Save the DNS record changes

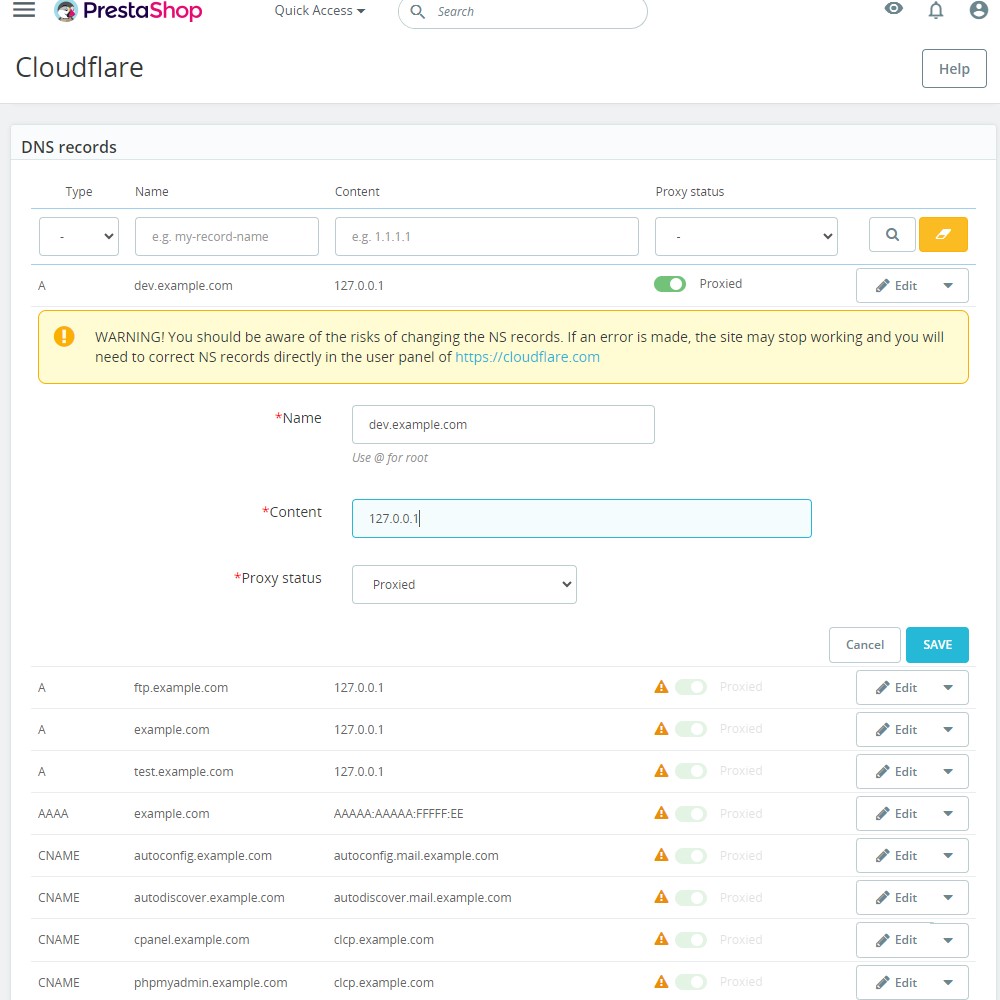click(937, 645)
